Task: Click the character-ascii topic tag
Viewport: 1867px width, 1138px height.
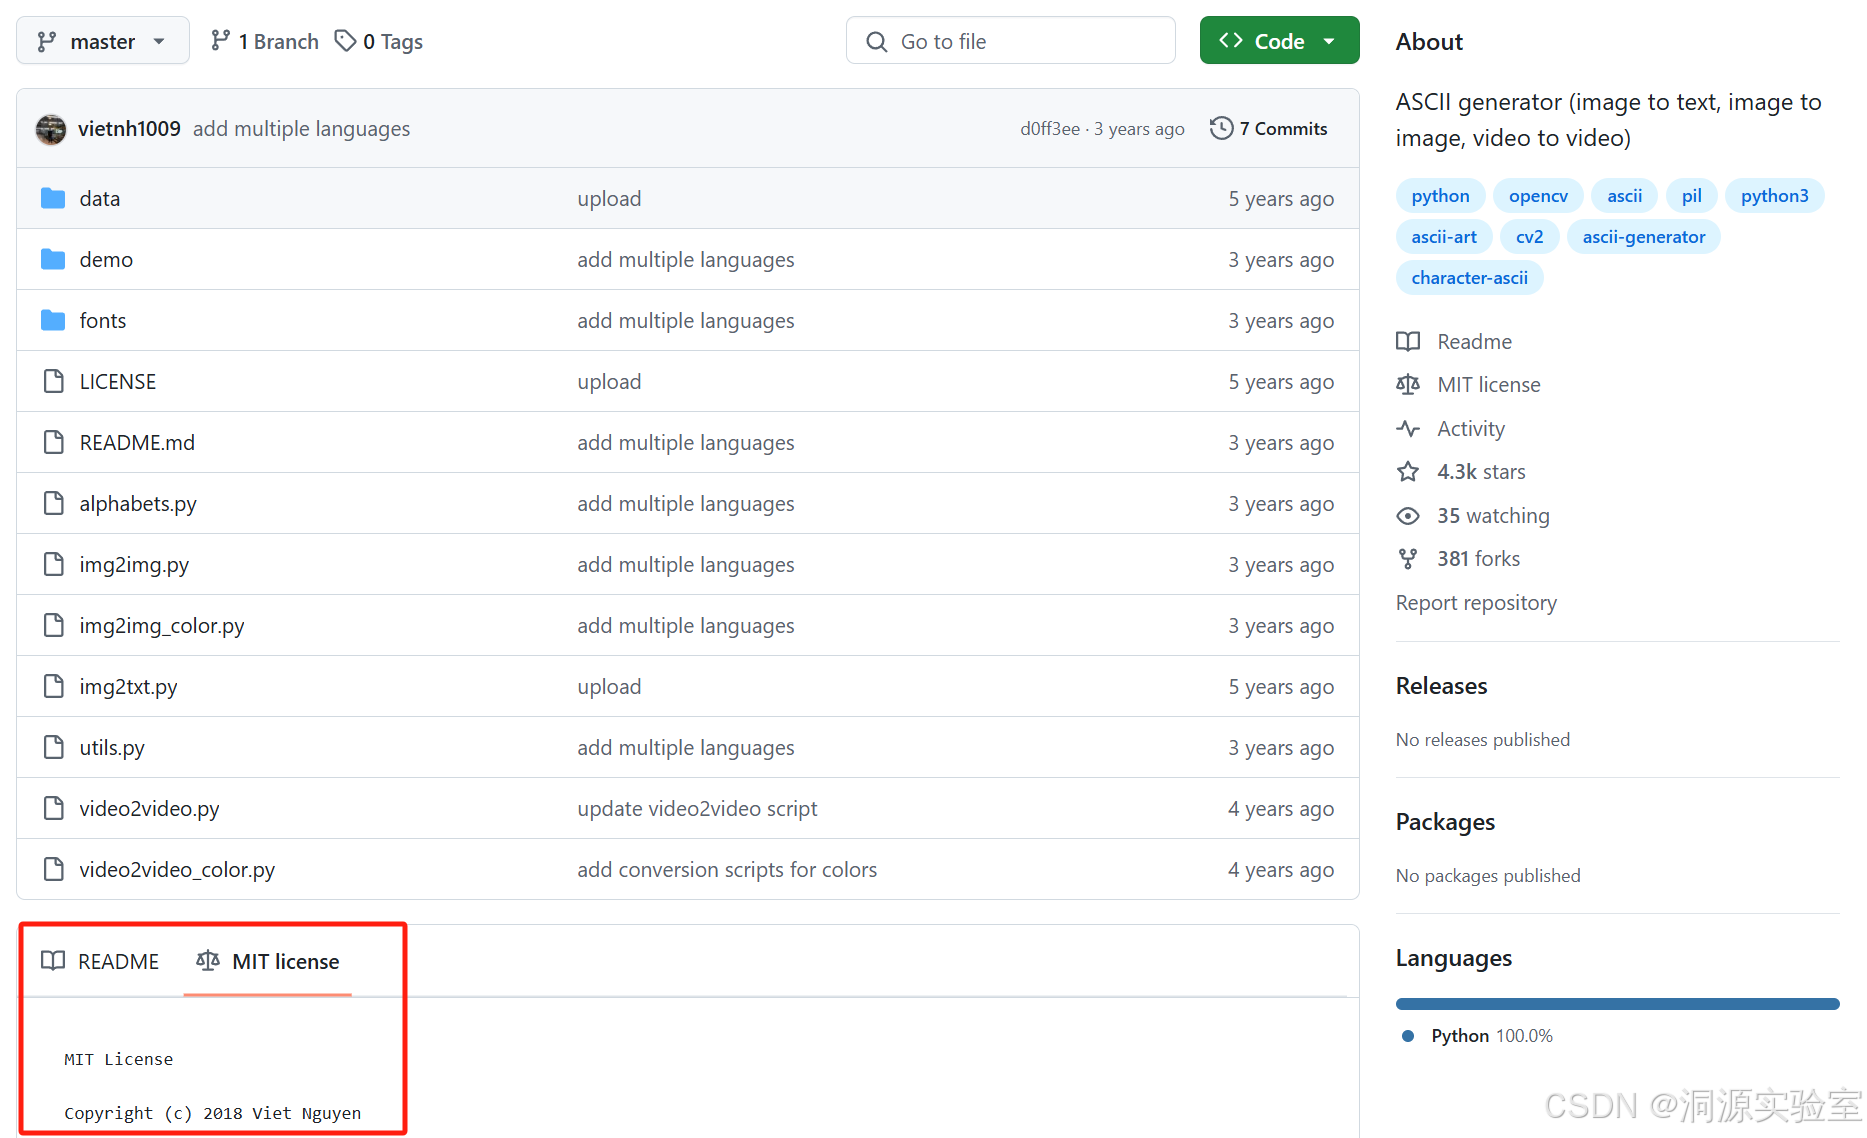Action: pos(1469,278)
